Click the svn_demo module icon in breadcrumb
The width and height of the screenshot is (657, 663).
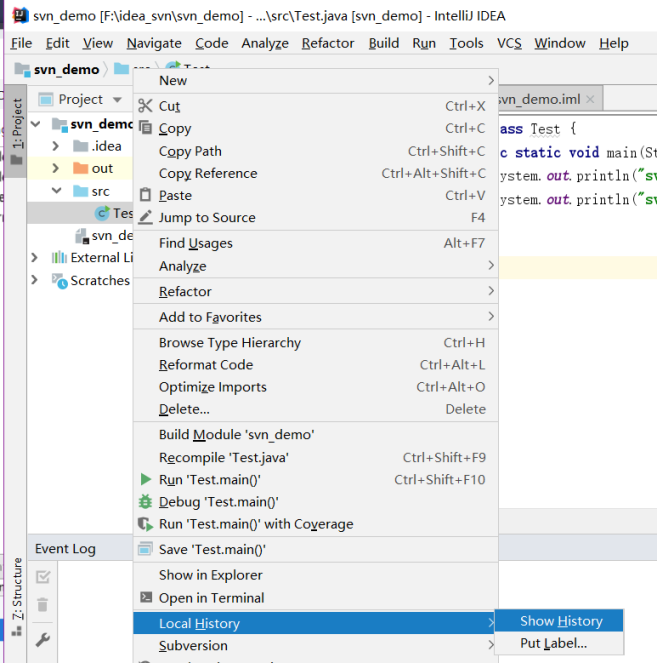point(22,69)
